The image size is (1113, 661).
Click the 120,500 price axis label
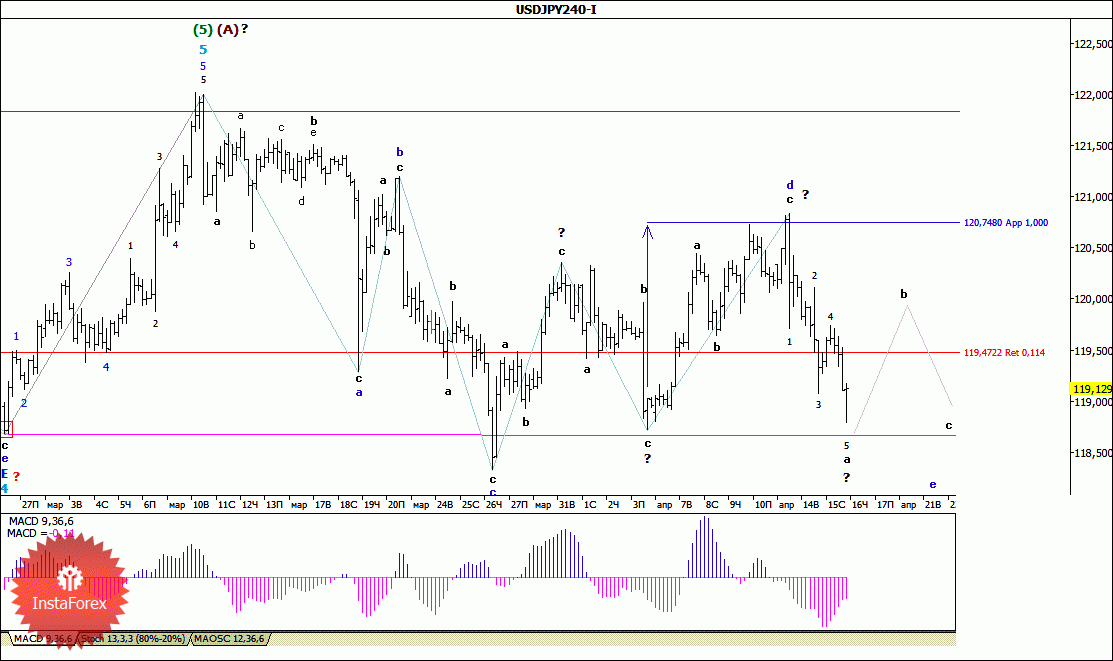[x=1092, y=248]
